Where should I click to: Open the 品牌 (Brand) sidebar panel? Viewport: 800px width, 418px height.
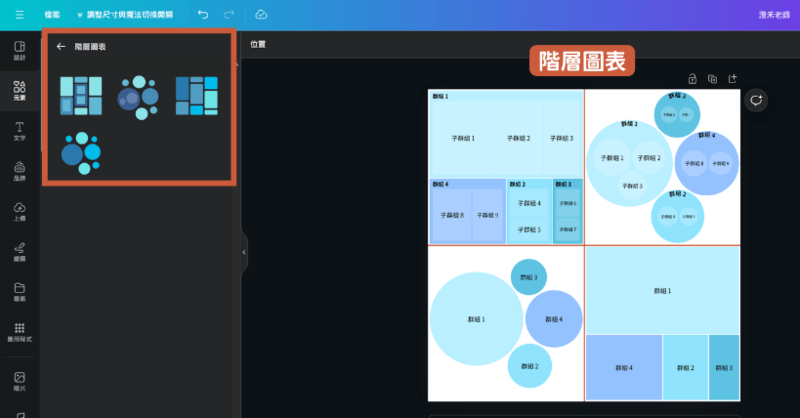(19, 172)
